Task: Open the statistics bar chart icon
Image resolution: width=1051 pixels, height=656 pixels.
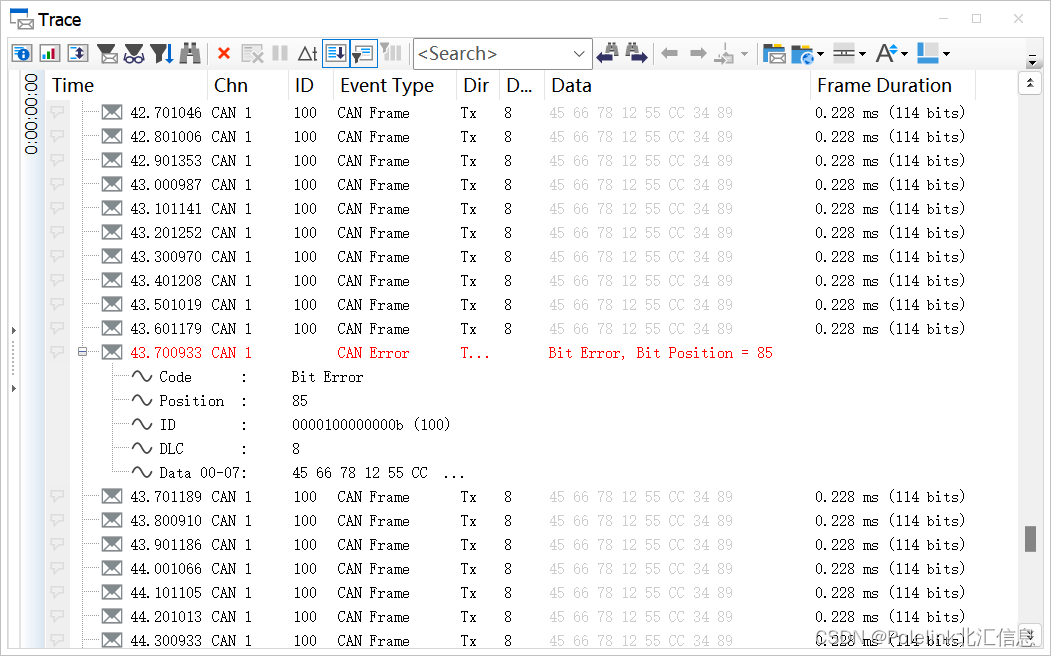Action: (x=50, y=53)
